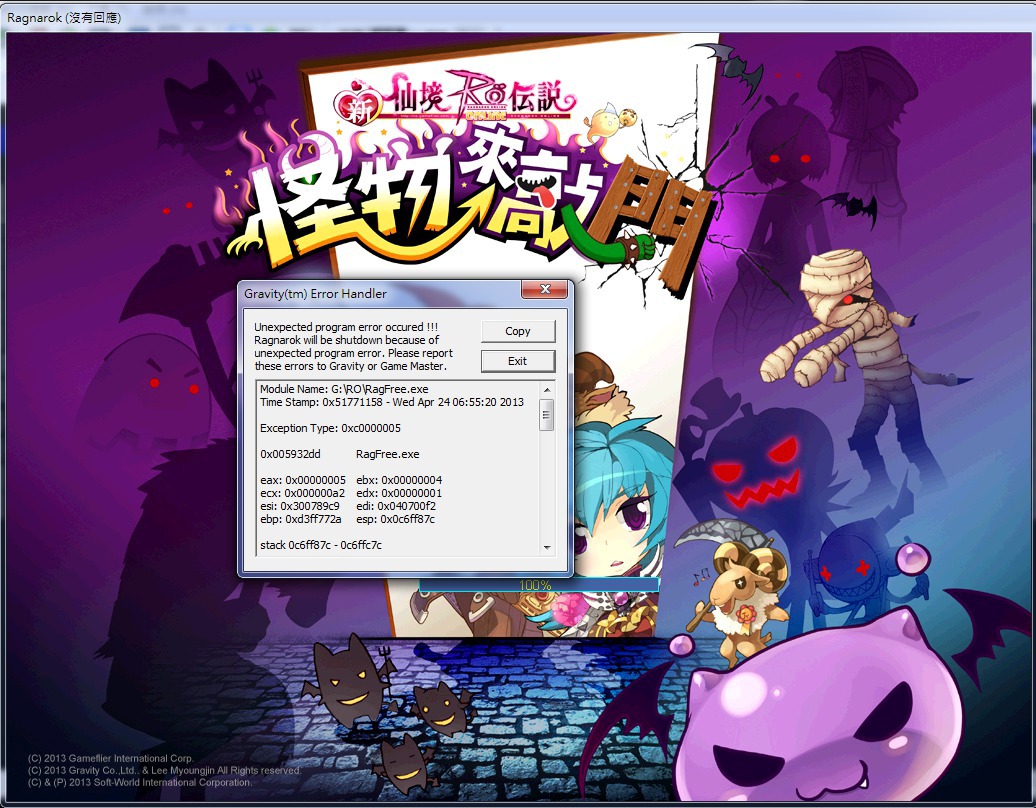Click the Copy button in Error Handler
The image size is (1036, 808).
(518, 331)
